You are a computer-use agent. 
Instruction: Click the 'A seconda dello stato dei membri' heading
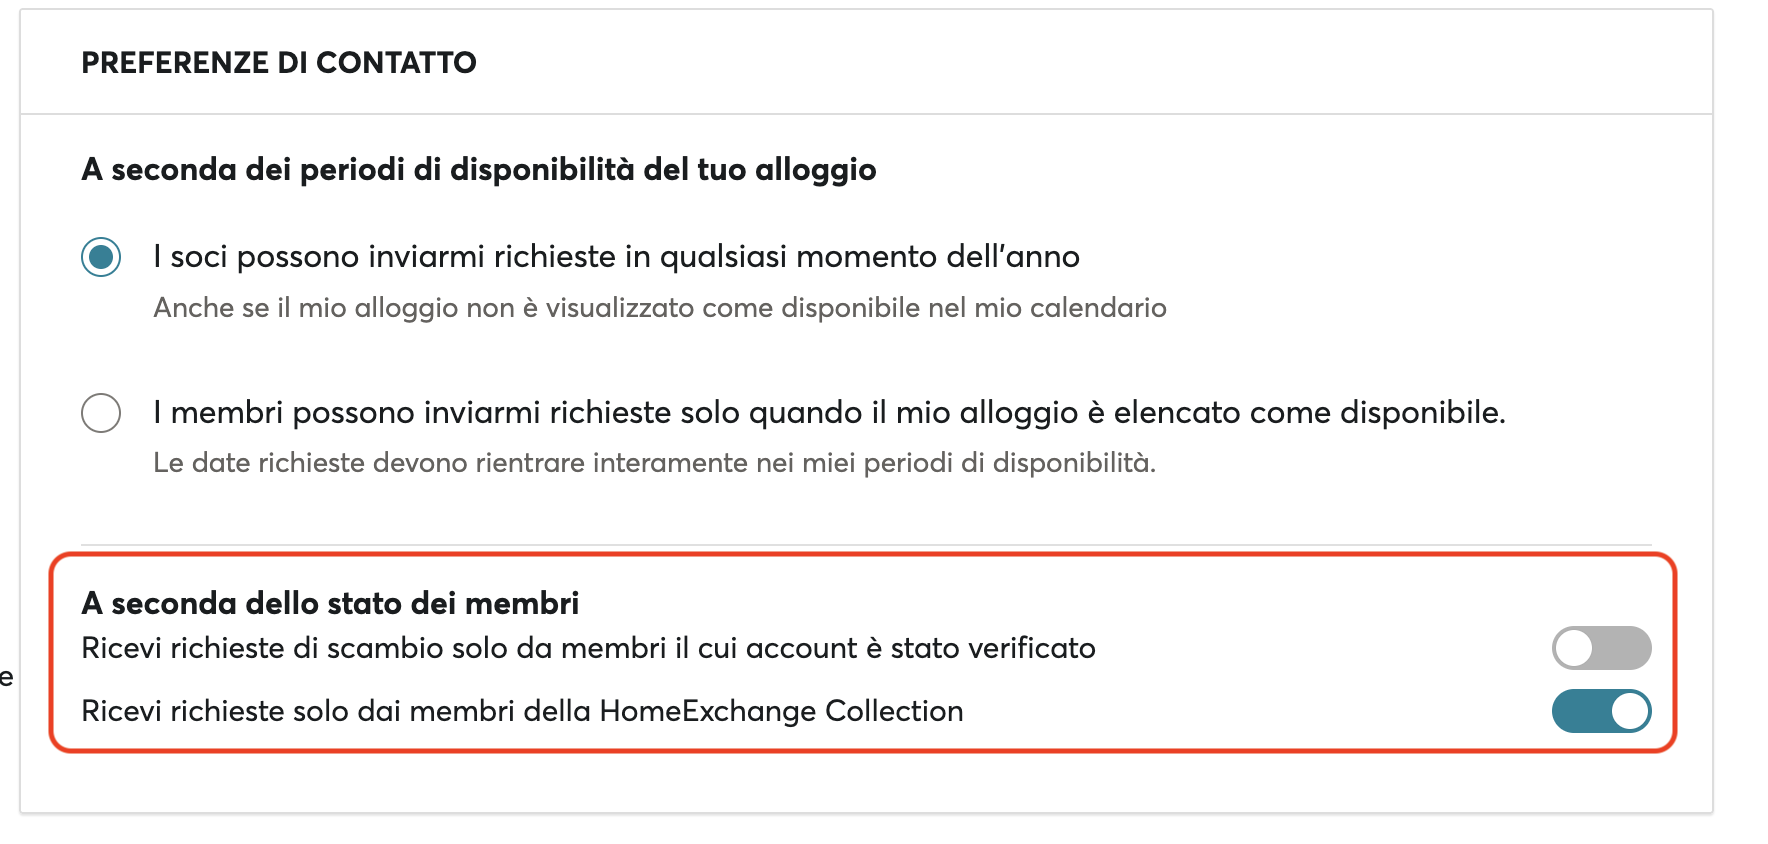click(330, 604)
